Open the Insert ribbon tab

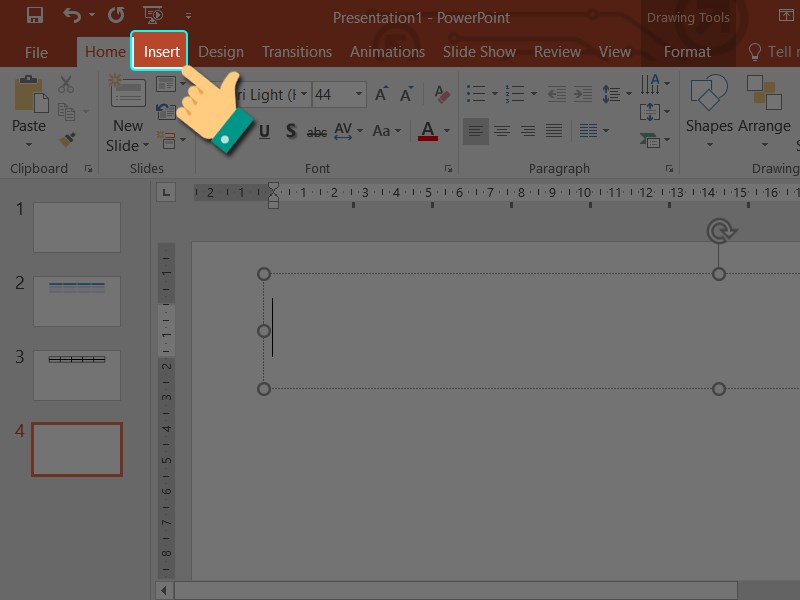click(x=161, y=52)
